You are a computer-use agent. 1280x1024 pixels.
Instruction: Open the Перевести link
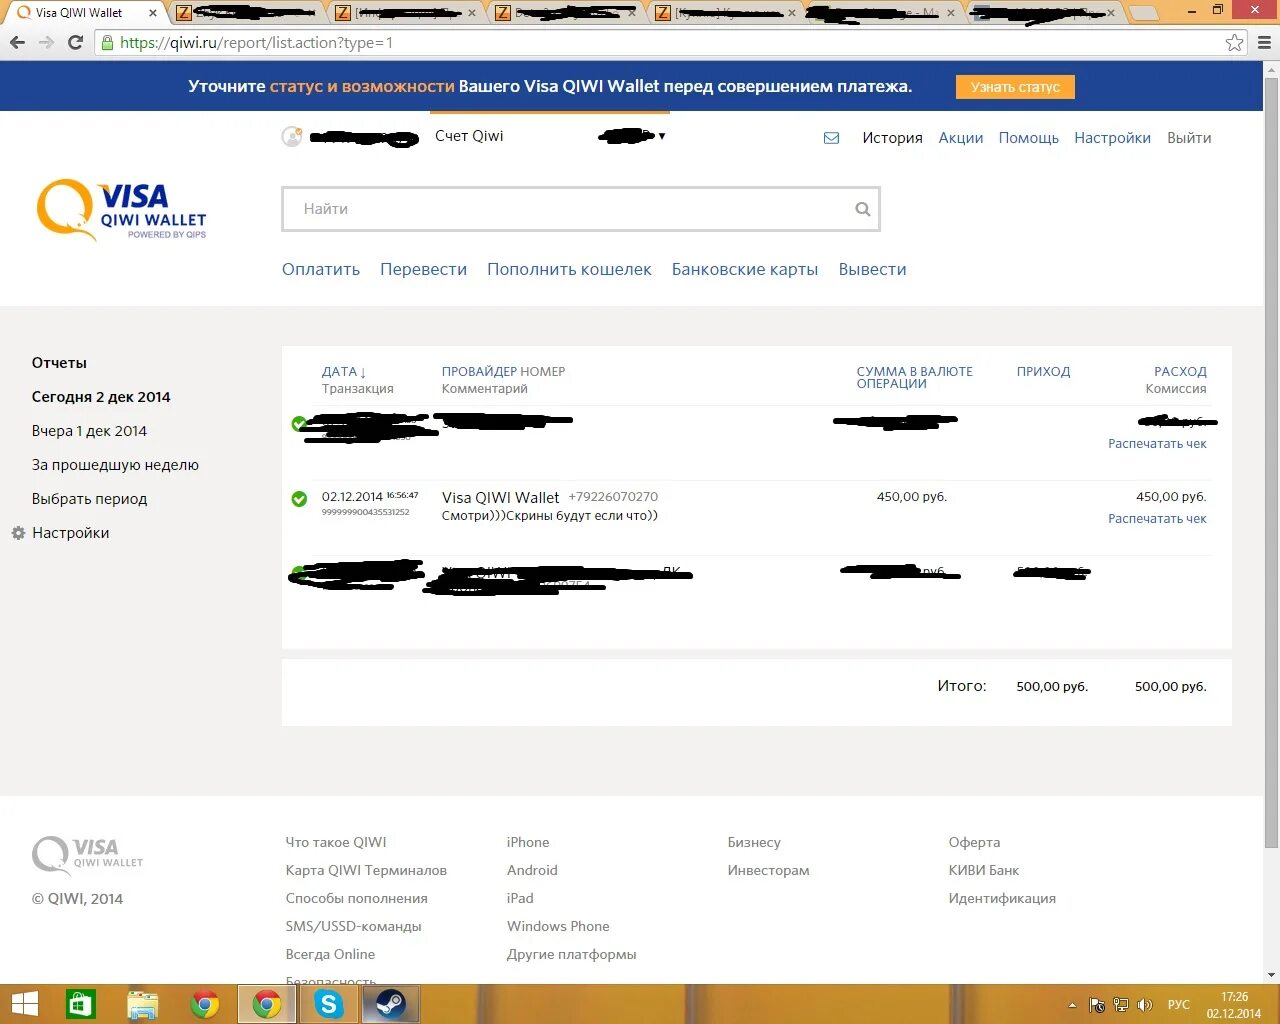(x=423, y=269)
